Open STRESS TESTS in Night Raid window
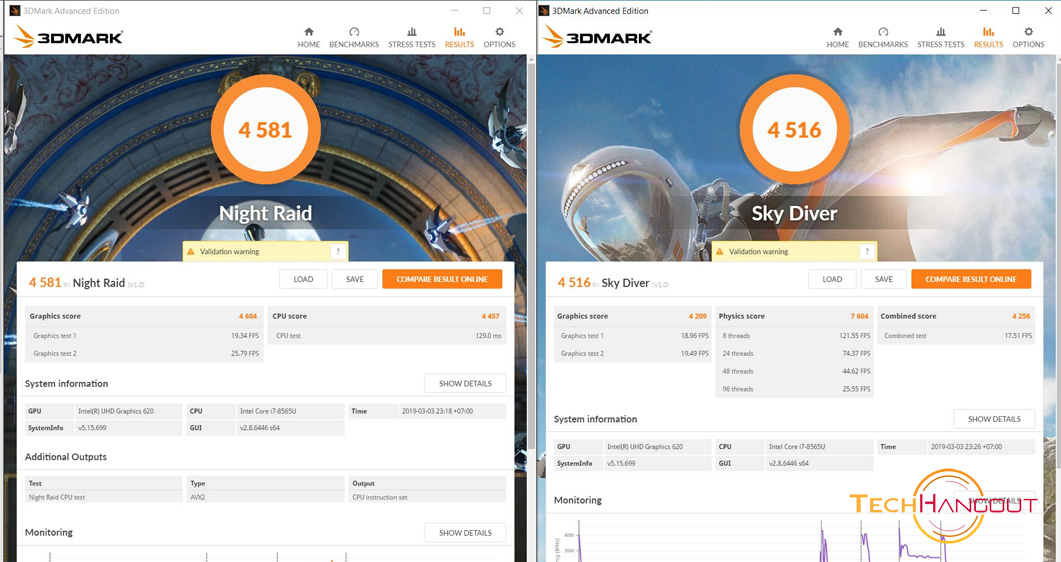The image size is (1061, 562). coord(411,37)
